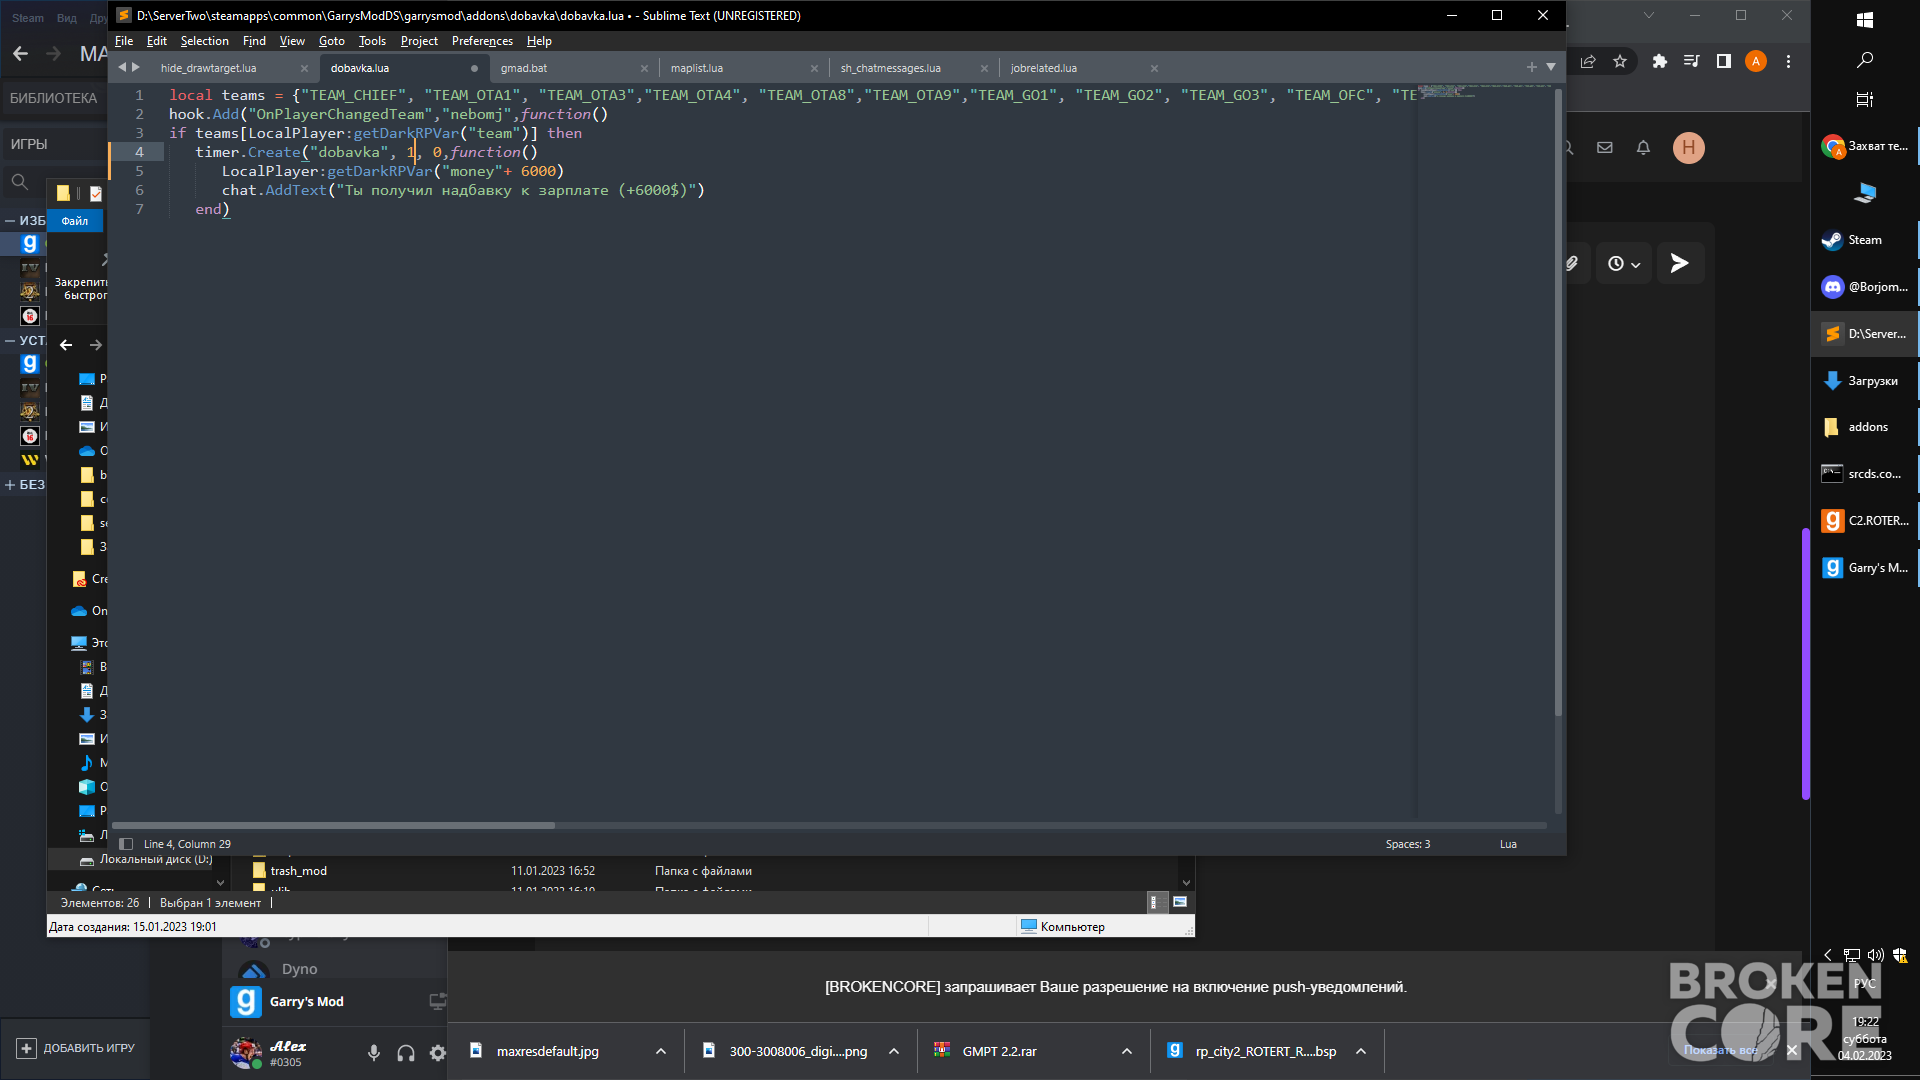1920x1080 pixels.
Task: Open the tab list dropdown arrow
Action: (1551, 67)
